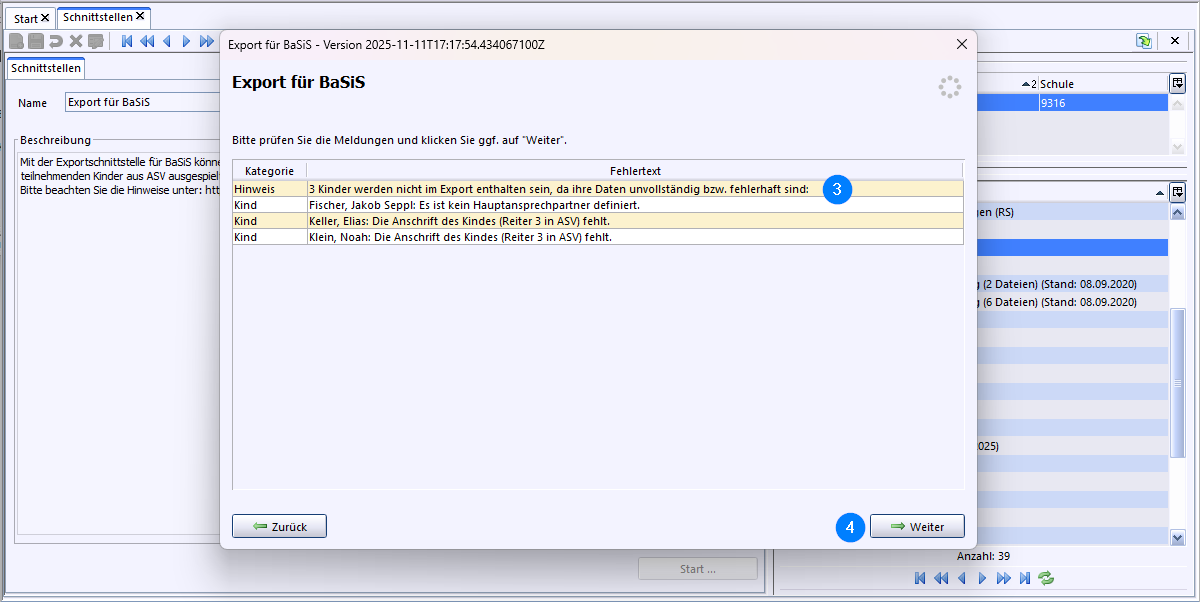Open column chooser beside Schule header
1200x602 pixels.
tap(1177, 83)
